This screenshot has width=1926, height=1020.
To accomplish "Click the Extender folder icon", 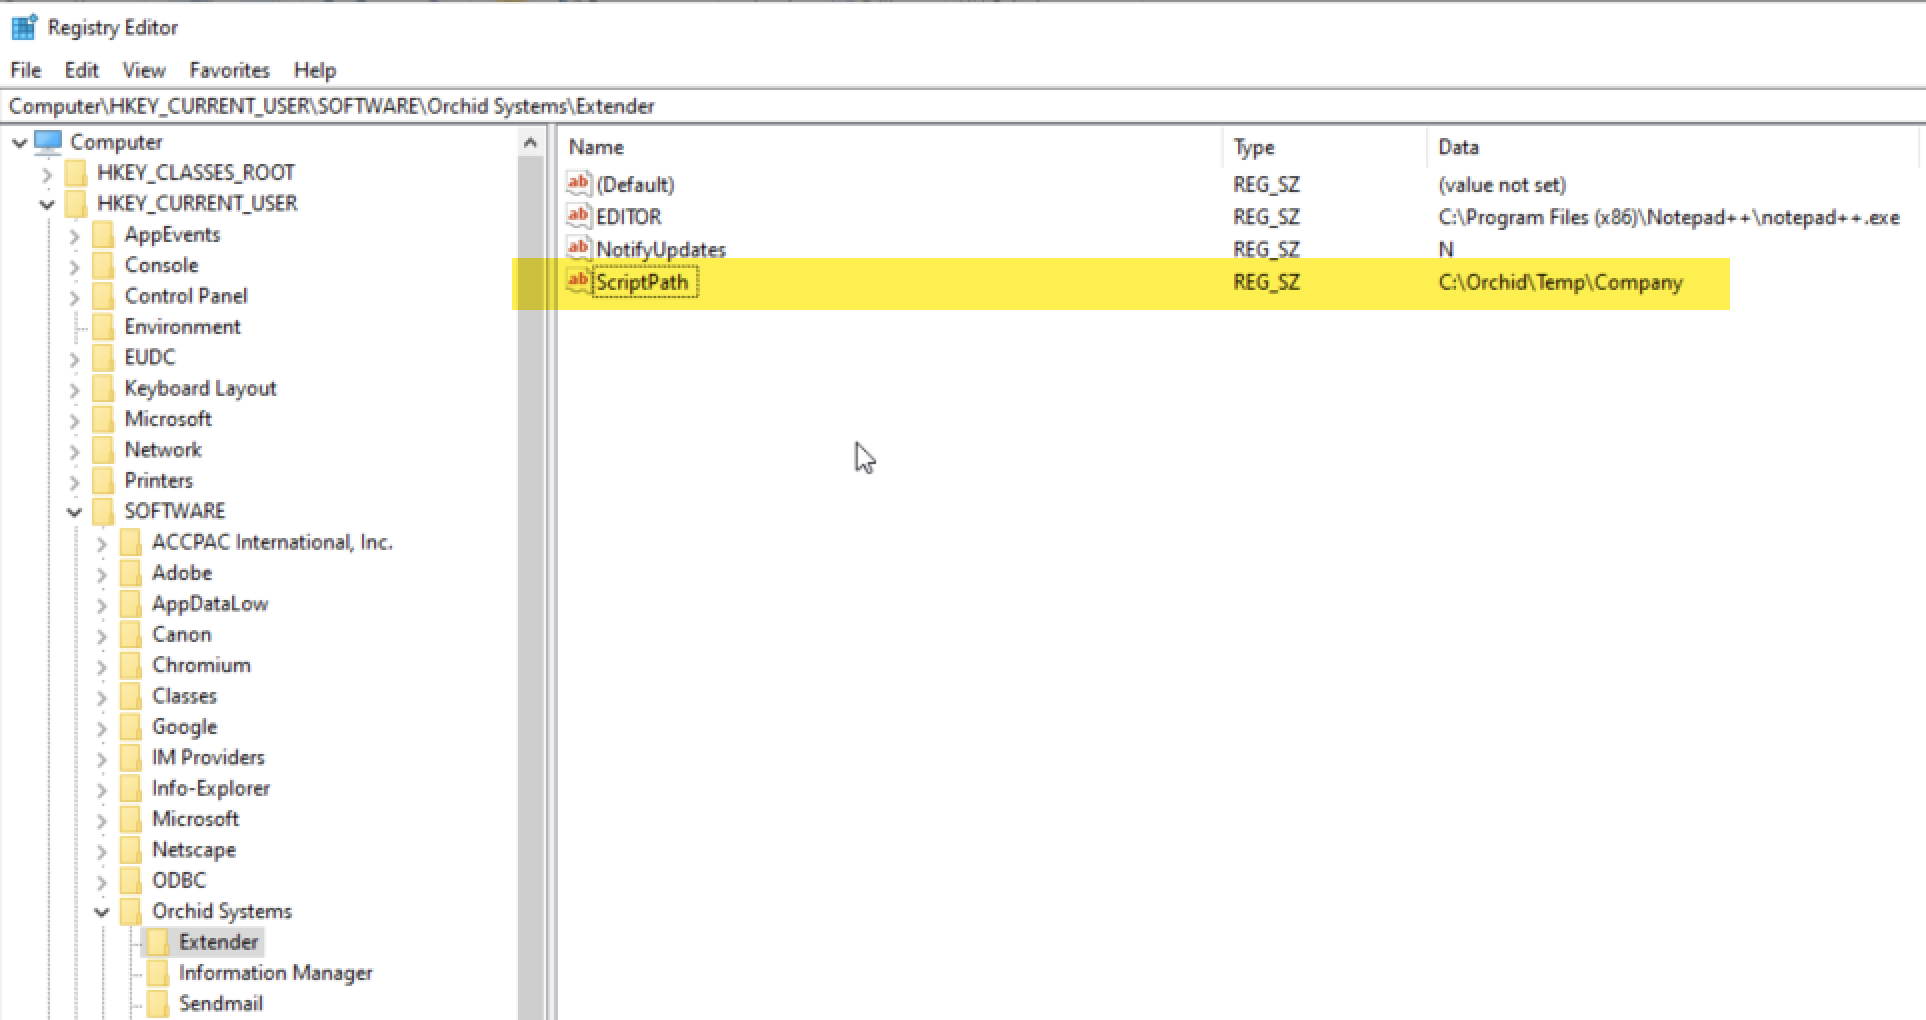I will point(157,942).
